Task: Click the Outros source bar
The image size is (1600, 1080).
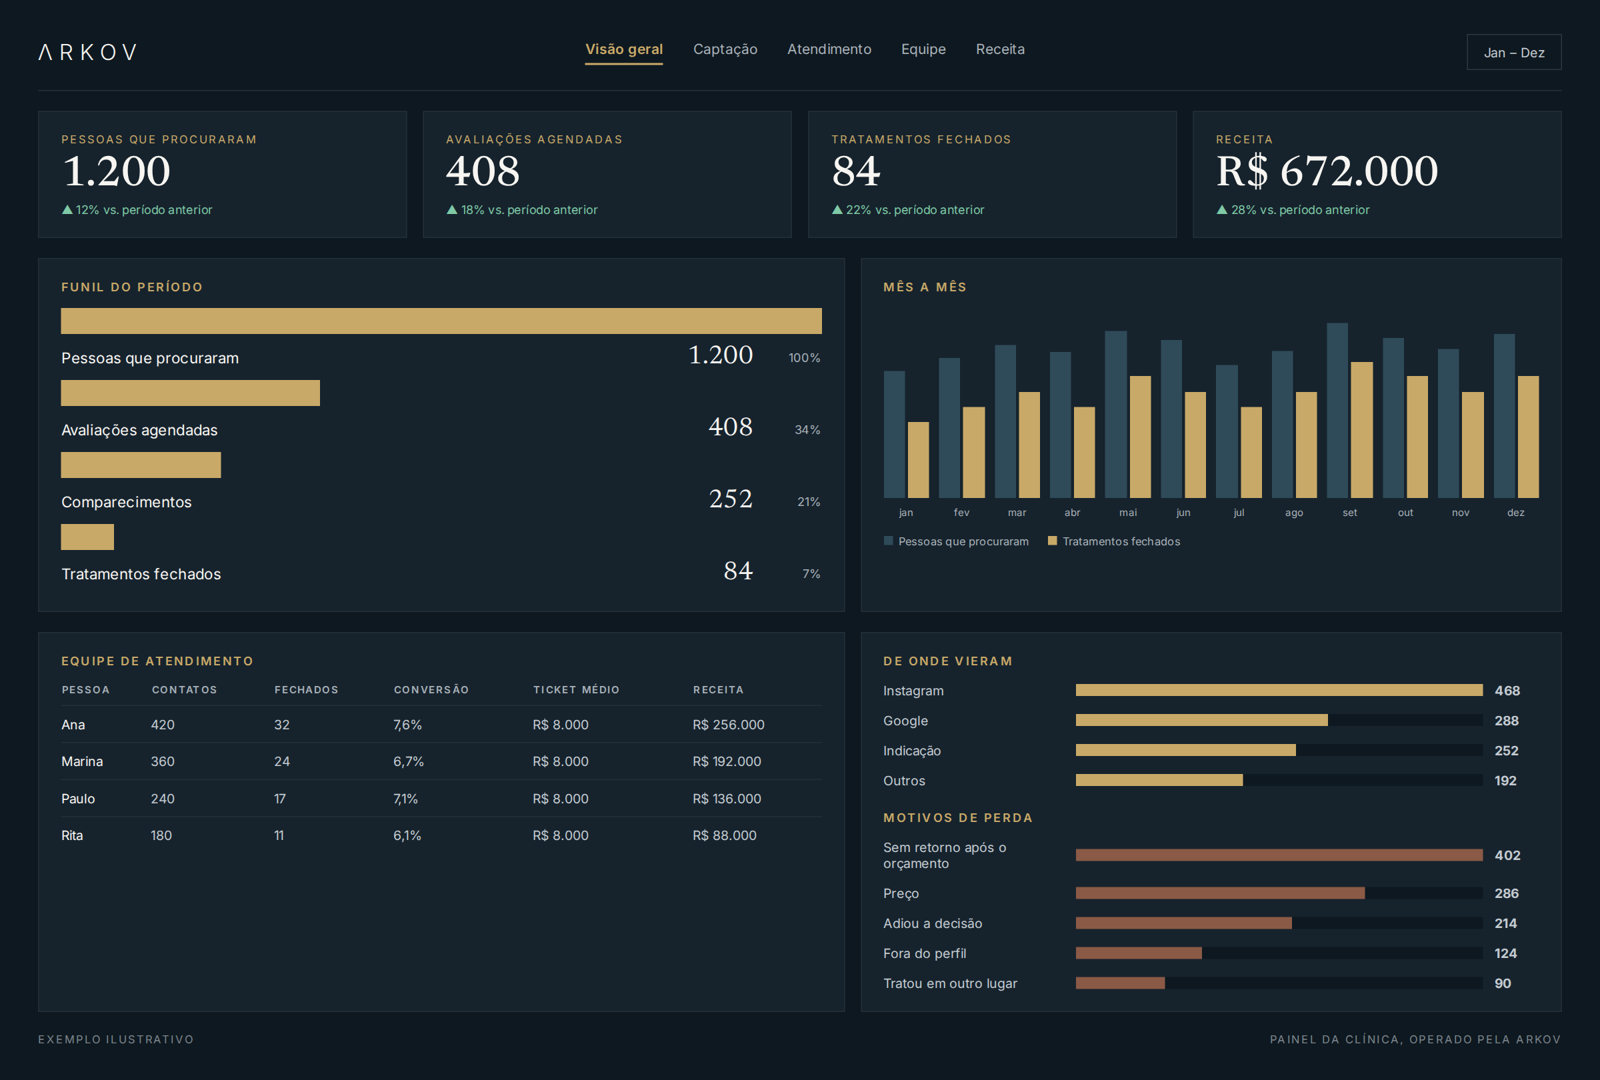Action: click(x=1159, y=780)
